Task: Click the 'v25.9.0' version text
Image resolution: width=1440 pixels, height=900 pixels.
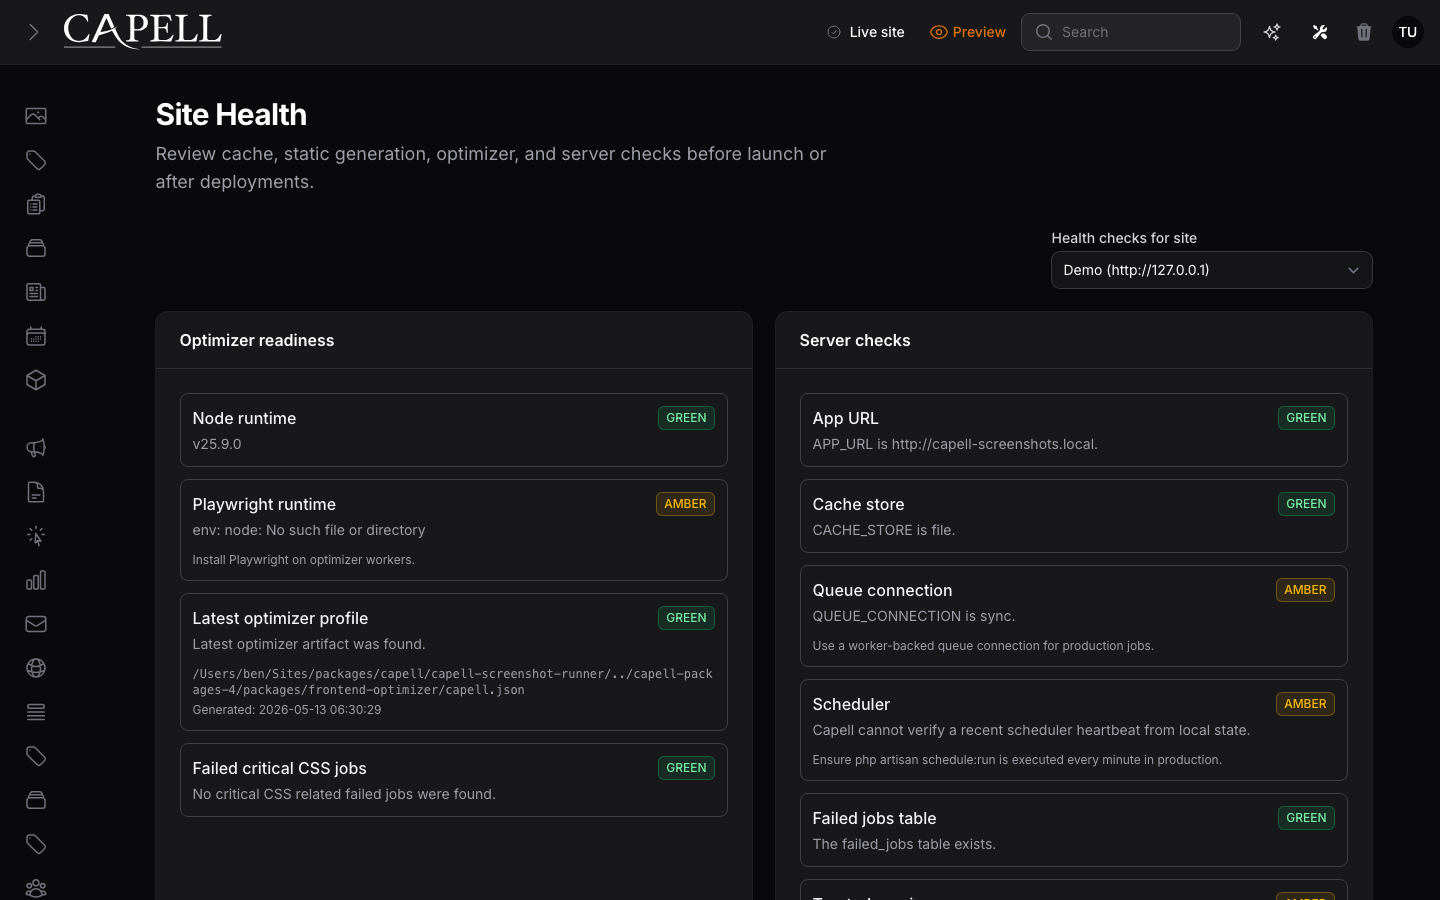Action: [x=217, y=444]
